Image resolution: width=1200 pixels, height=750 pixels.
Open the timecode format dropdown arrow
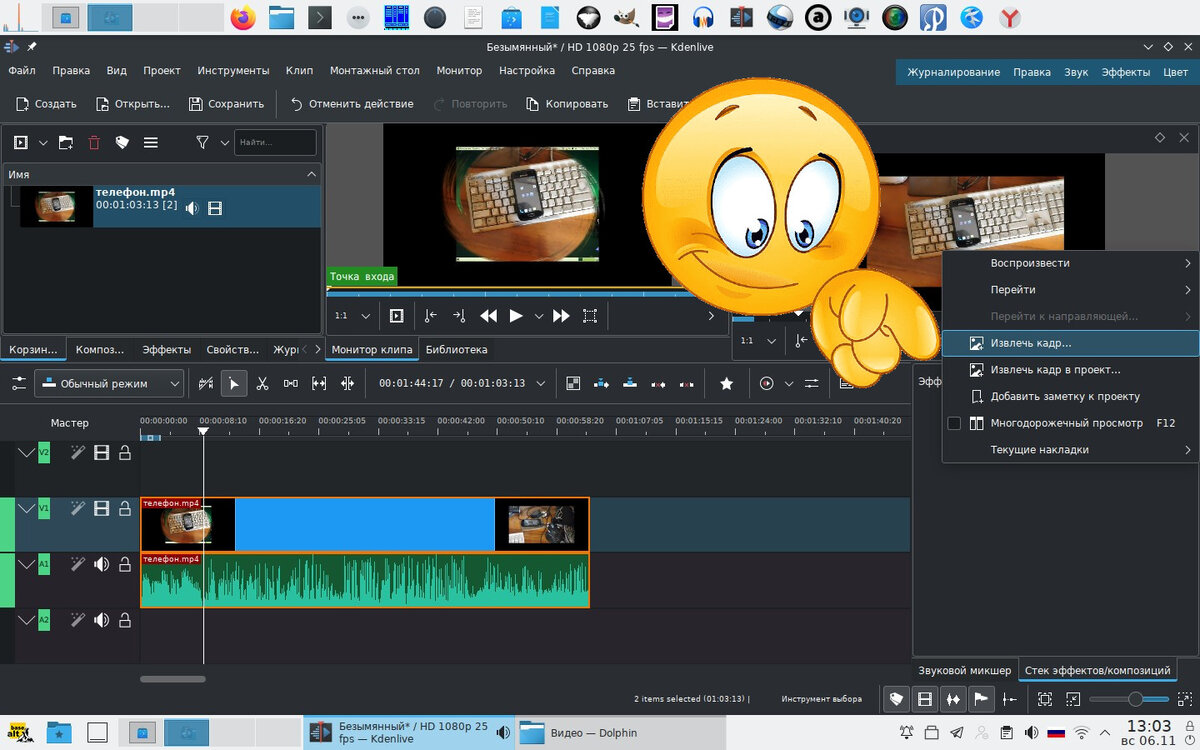[x=541, y=383]
